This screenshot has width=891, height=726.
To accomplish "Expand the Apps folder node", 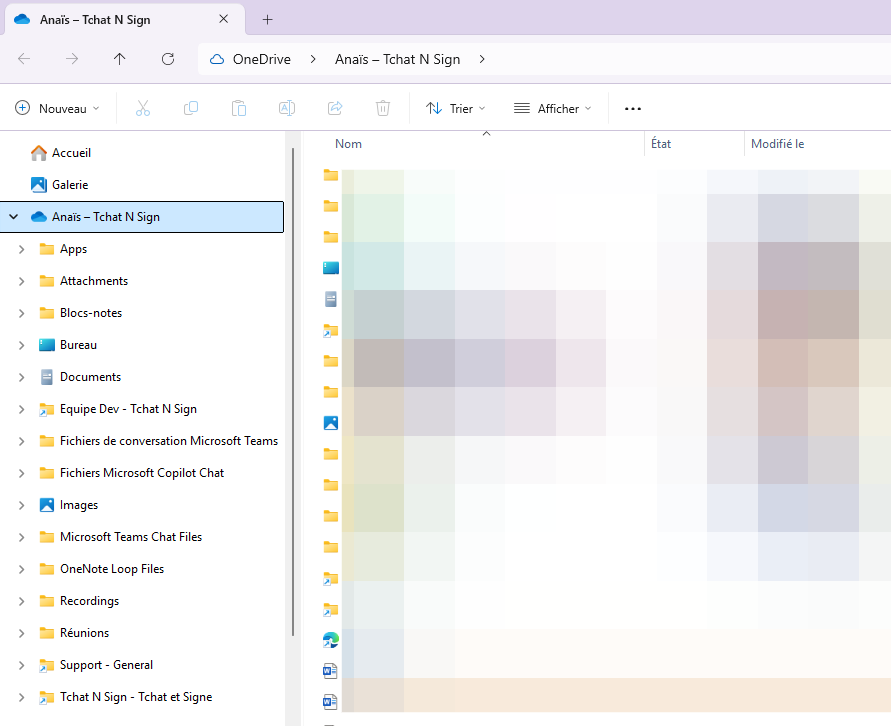I will point(22,249).
